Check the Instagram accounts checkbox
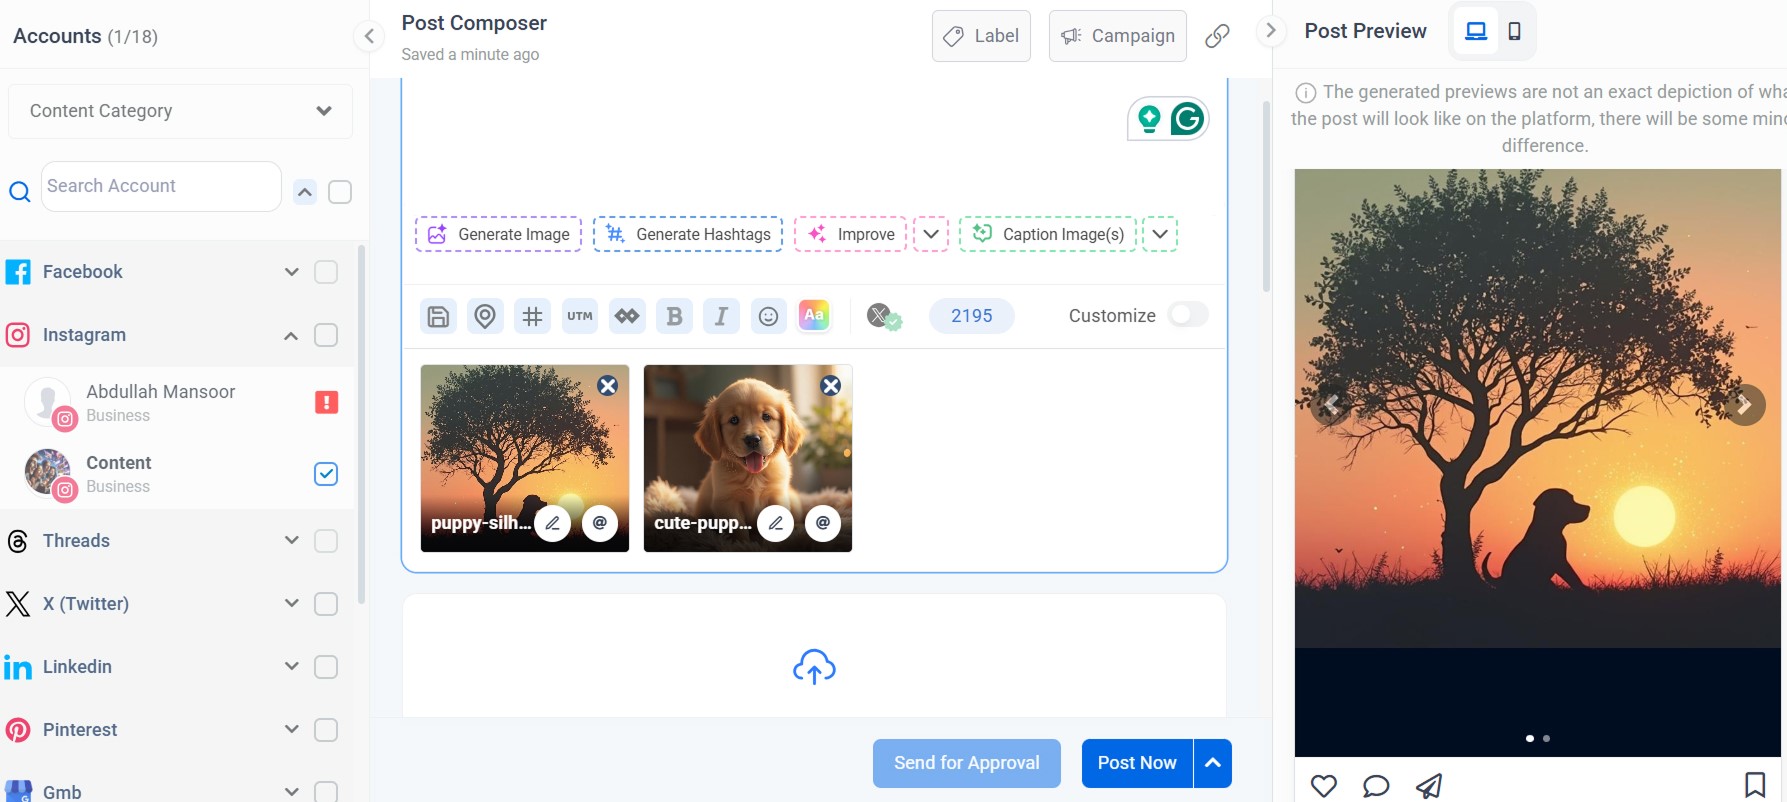The image size is (1787, 802). 326,335
